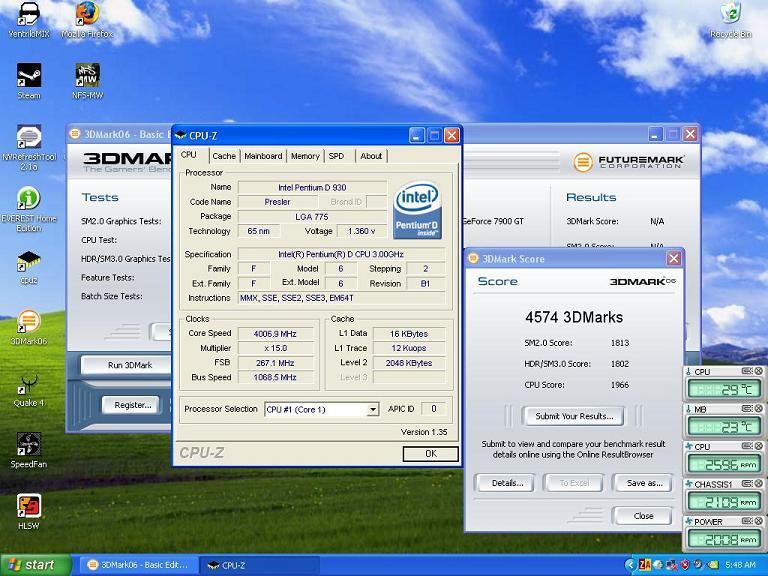Open the Recycle Bin
The height and width of the screenshot is (576, 768).
(x=731, y=20)
